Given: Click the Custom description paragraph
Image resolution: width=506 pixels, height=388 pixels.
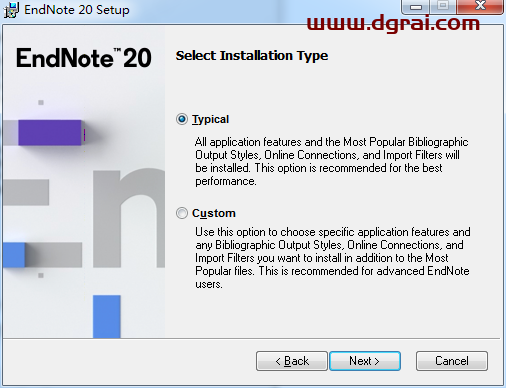Looking at the screenshot, I should coord(333,258).
